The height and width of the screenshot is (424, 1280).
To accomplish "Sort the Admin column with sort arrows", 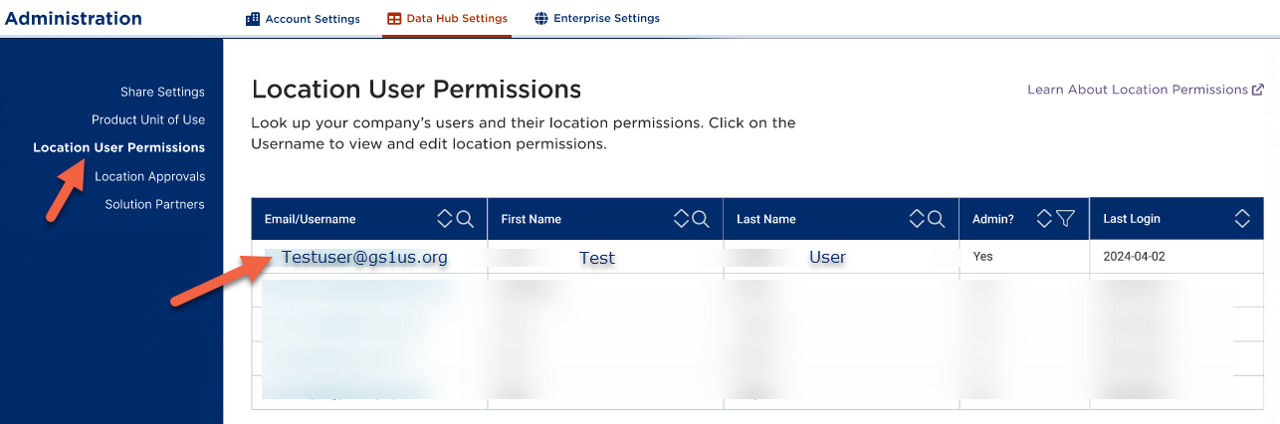I will (x=1045, y=219).
